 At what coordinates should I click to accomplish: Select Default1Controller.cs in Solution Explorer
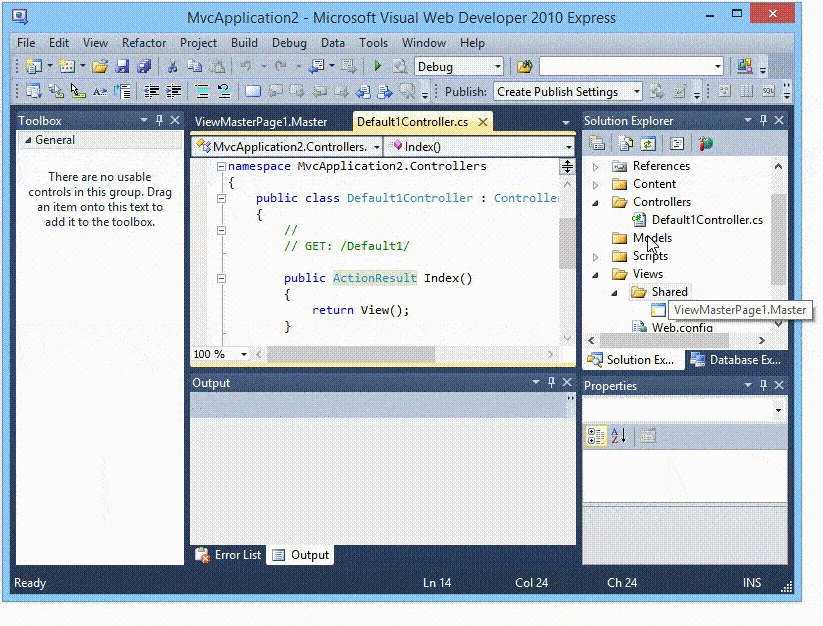[707, 220]
